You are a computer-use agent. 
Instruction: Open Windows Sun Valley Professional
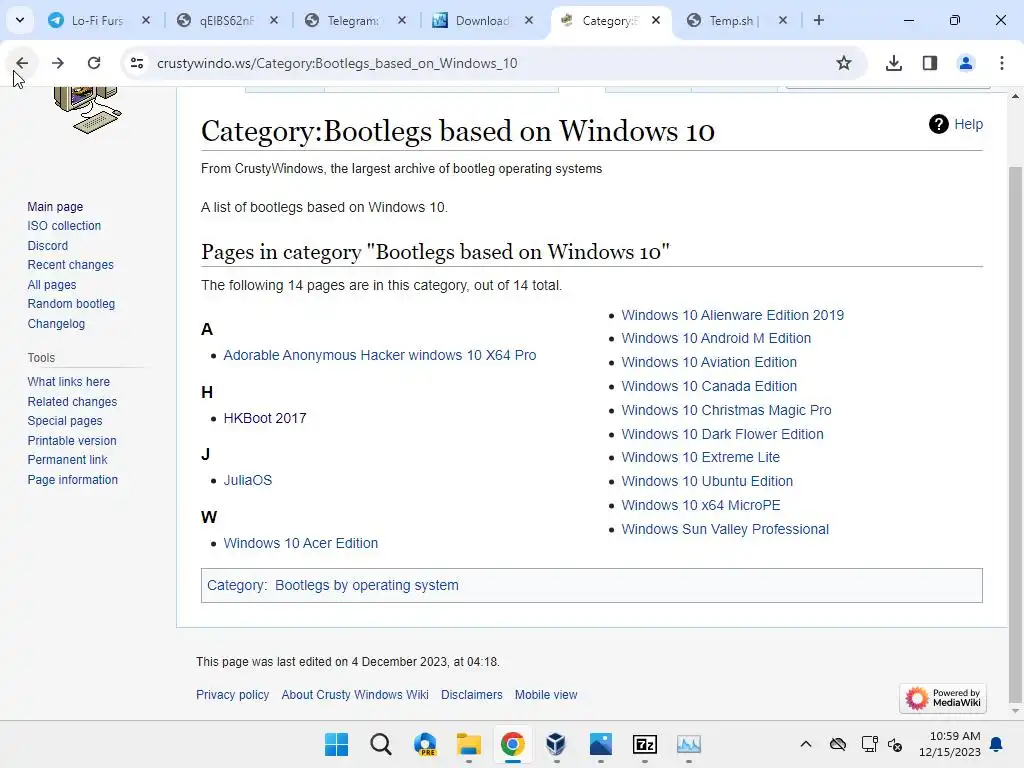(x=725, y=529)
